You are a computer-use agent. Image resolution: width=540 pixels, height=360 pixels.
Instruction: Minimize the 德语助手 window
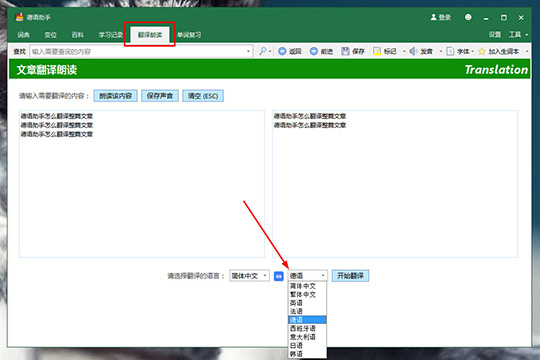point(486,18)
